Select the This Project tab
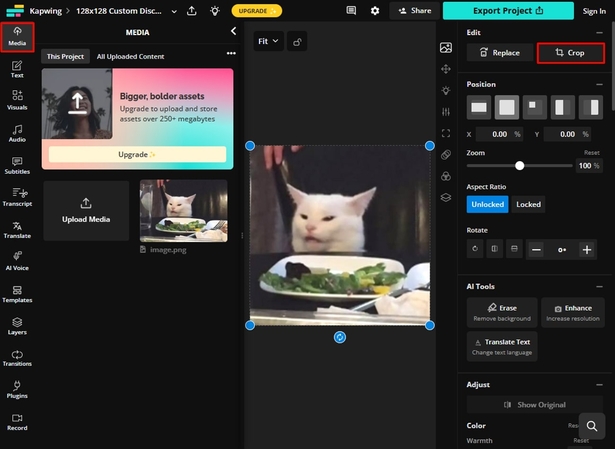This screenshot has width=615, height=449. click(66, 57)
